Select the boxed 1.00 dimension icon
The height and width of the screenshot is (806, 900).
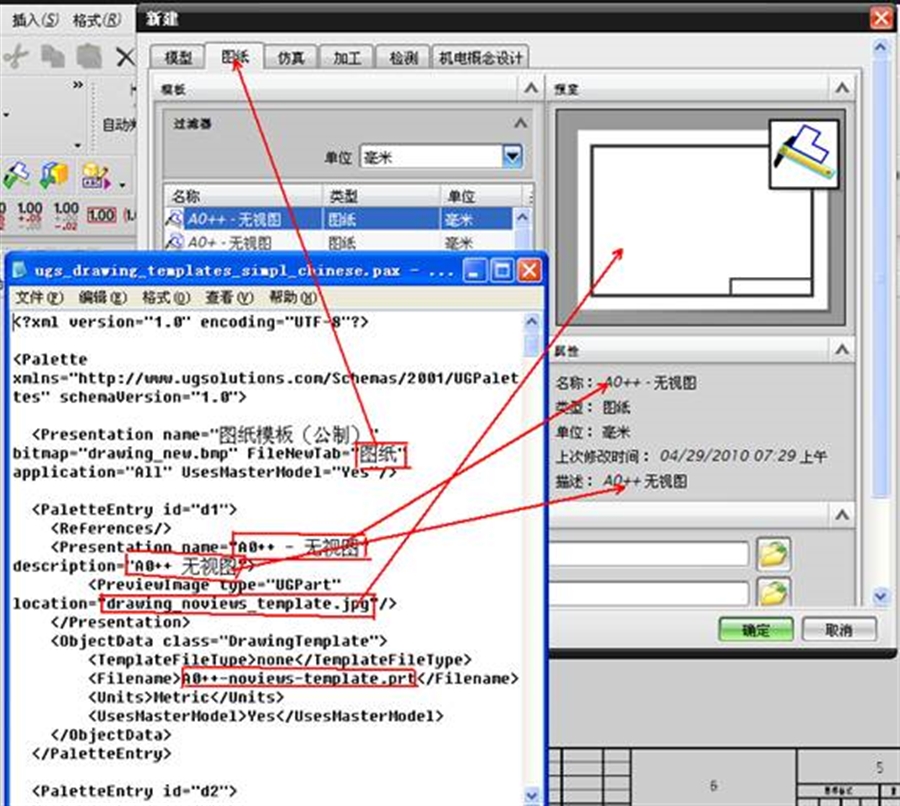coord(102,215)
